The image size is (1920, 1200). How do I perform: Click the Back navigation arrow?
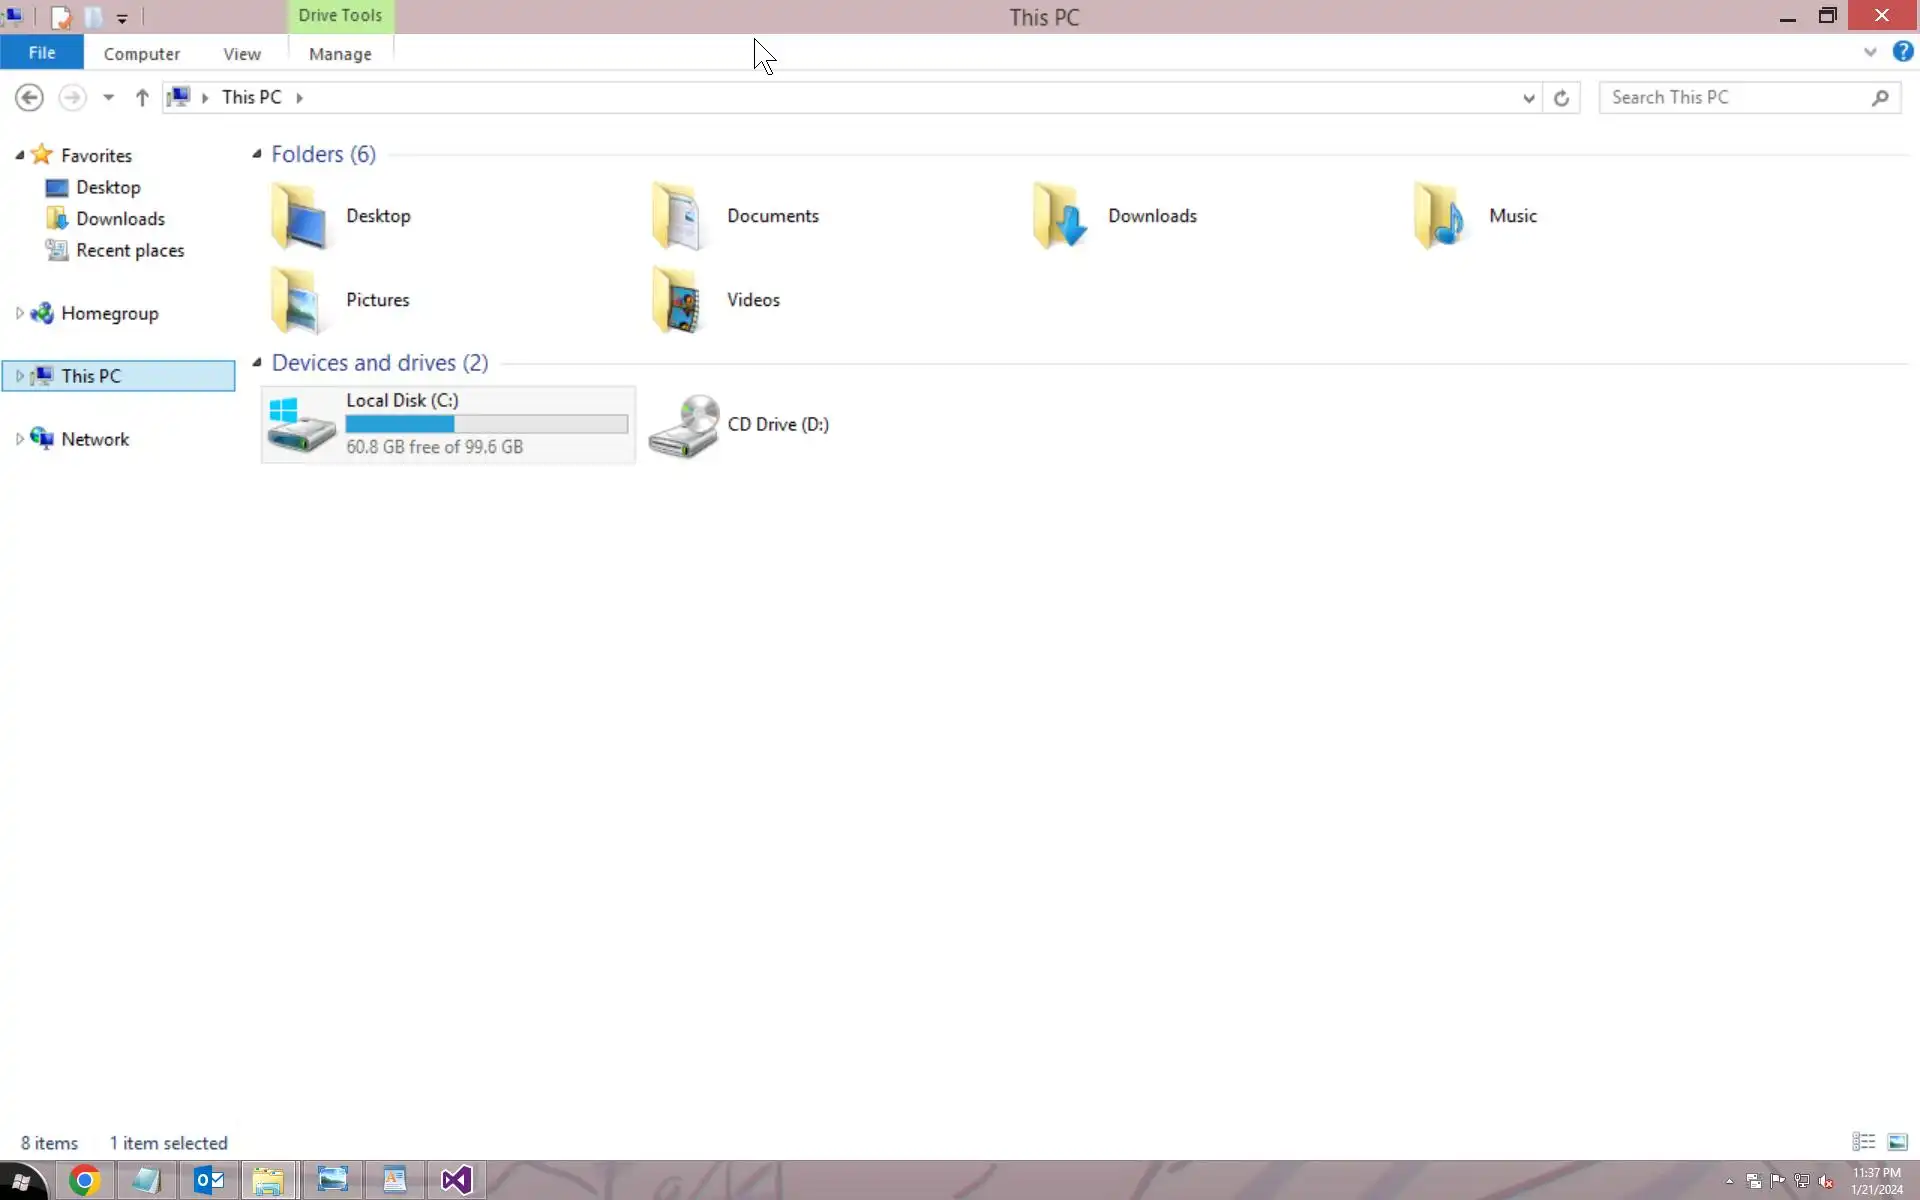[x=29, y=97]
